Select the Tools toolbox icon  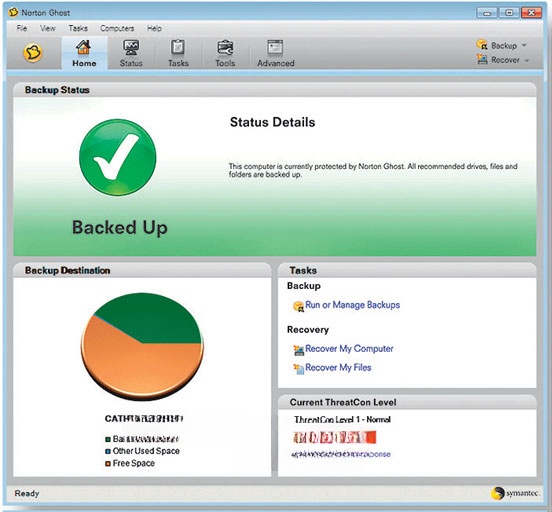pyautogui.click(x=225, y=48)
